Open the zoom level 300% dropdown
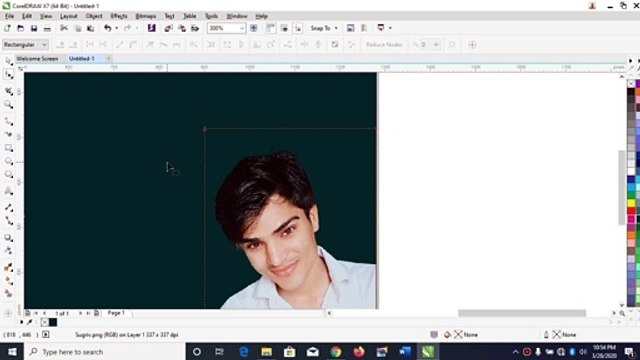The width and height of the screenshot is (640, 360). click(242, 28)
